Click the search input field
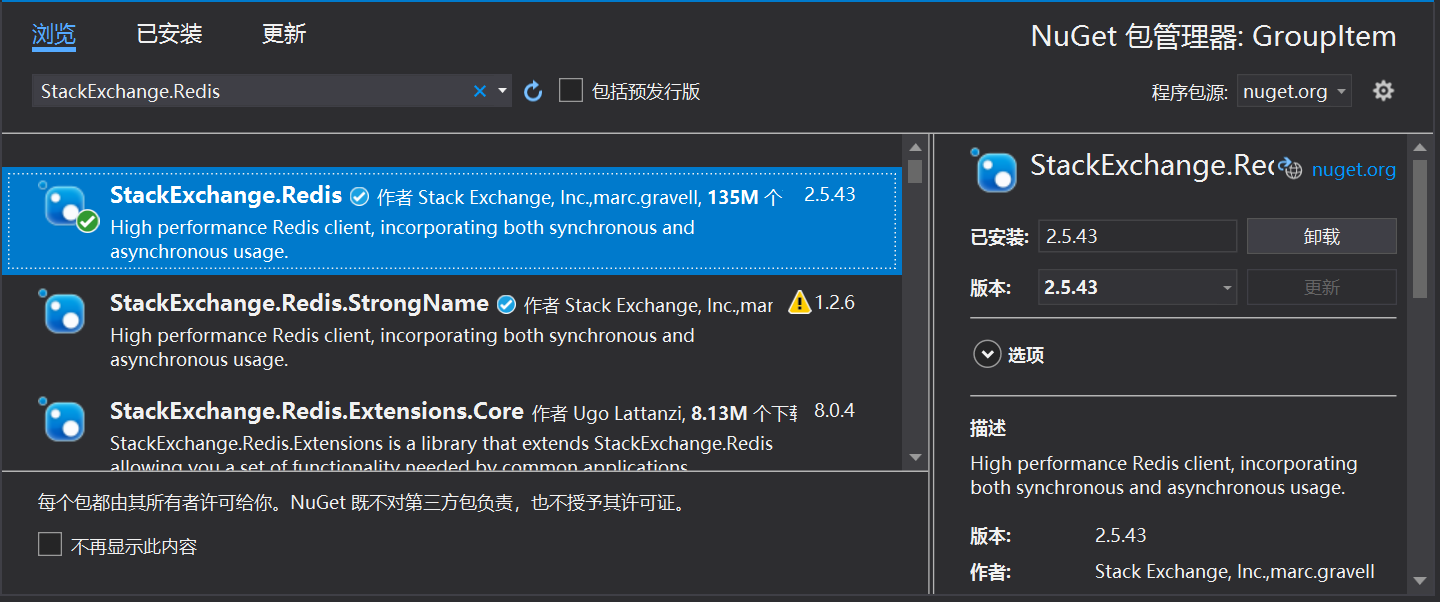Screen dimensions: 1440x602 pos(253,91)
